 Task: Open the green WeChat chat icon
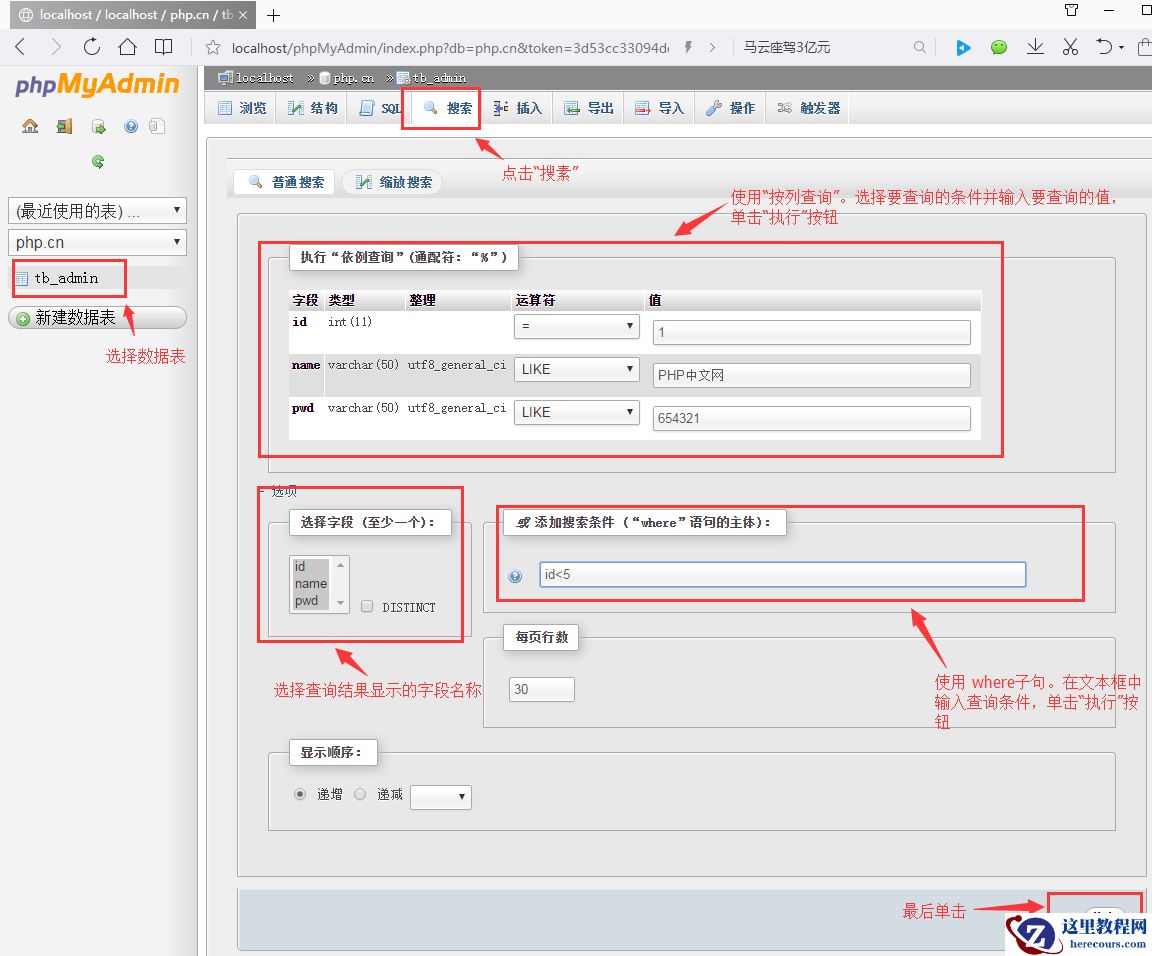click(999, 48)
